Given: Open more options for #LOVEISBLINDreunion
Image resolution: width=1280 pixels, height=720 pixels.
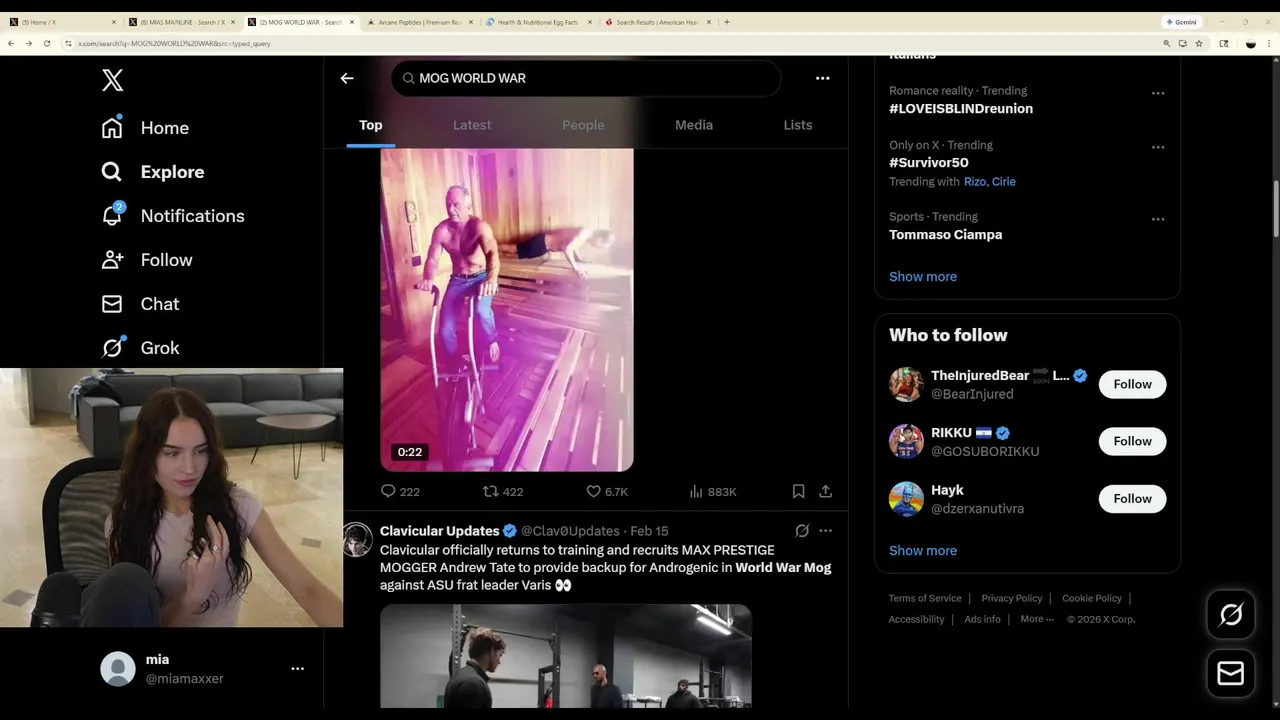Looking at the screenshot, I should click(1158, 93).
